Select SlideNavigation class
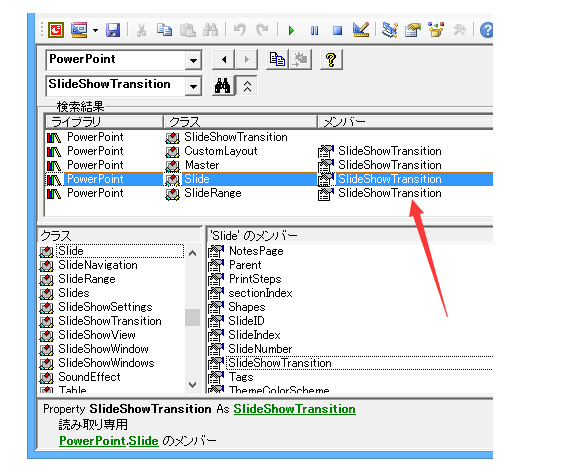This screenshot has width=566, height=474. [x=111, y=265]
